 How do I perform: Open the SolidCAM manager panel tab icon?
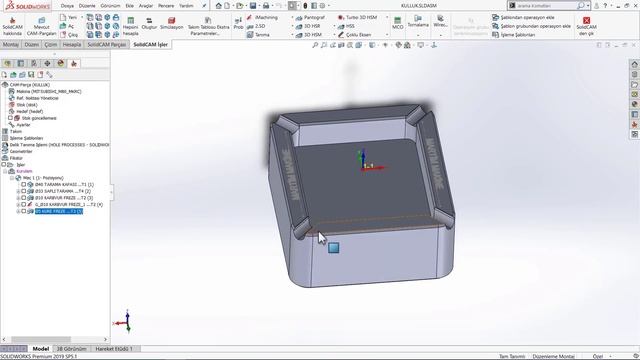74,63
